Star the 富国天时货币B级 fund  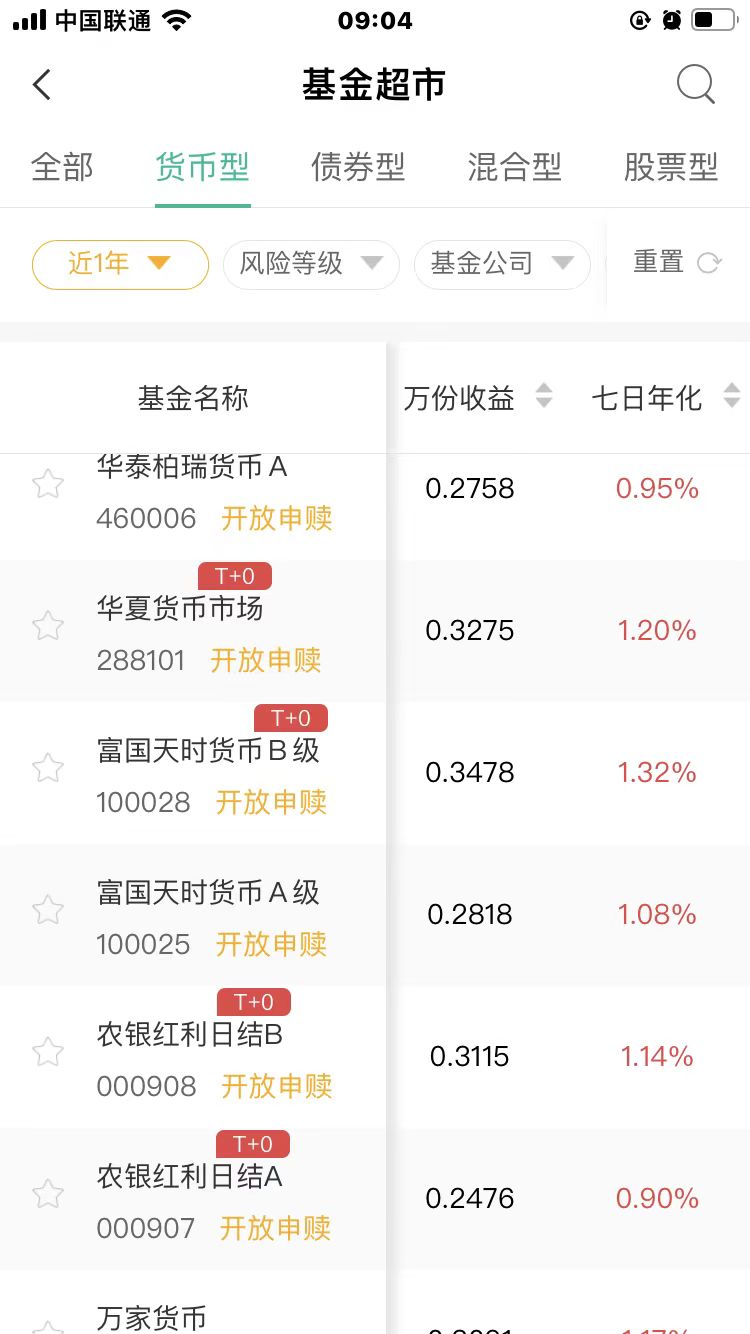(48, 769)
